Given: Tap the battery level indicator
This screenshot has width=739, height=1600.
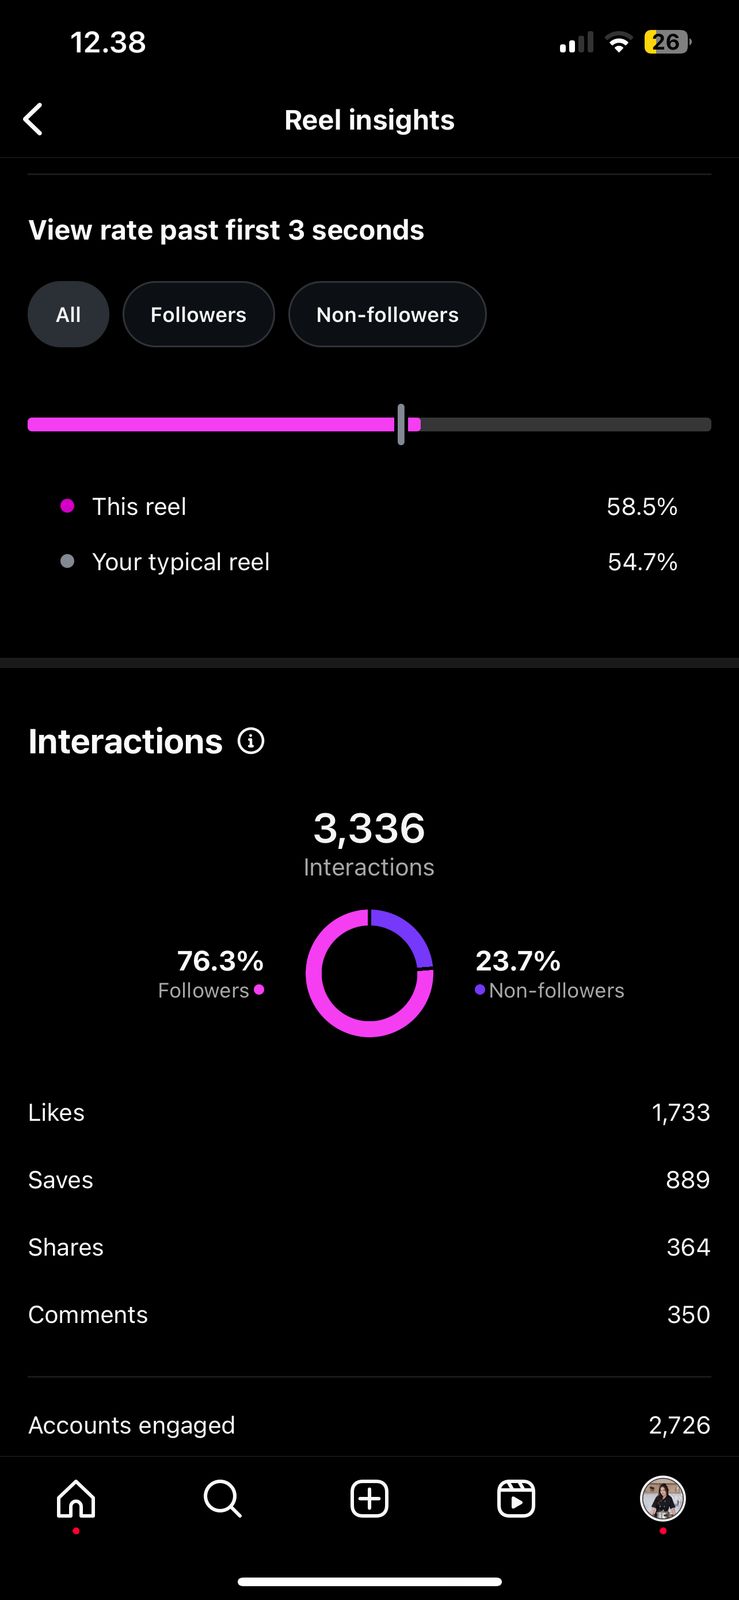Looking at the screenshot, I should click(667, 43).
